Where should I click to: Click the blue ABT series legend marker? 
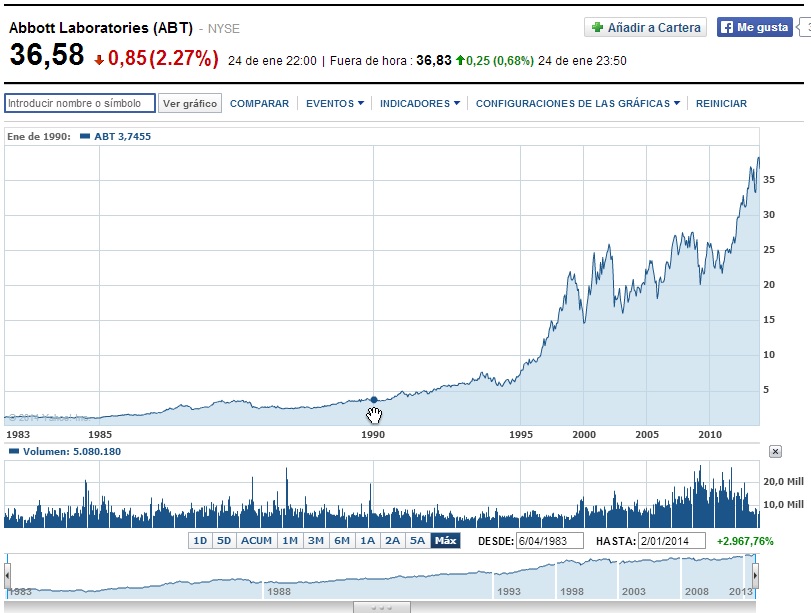coord(85,137)
